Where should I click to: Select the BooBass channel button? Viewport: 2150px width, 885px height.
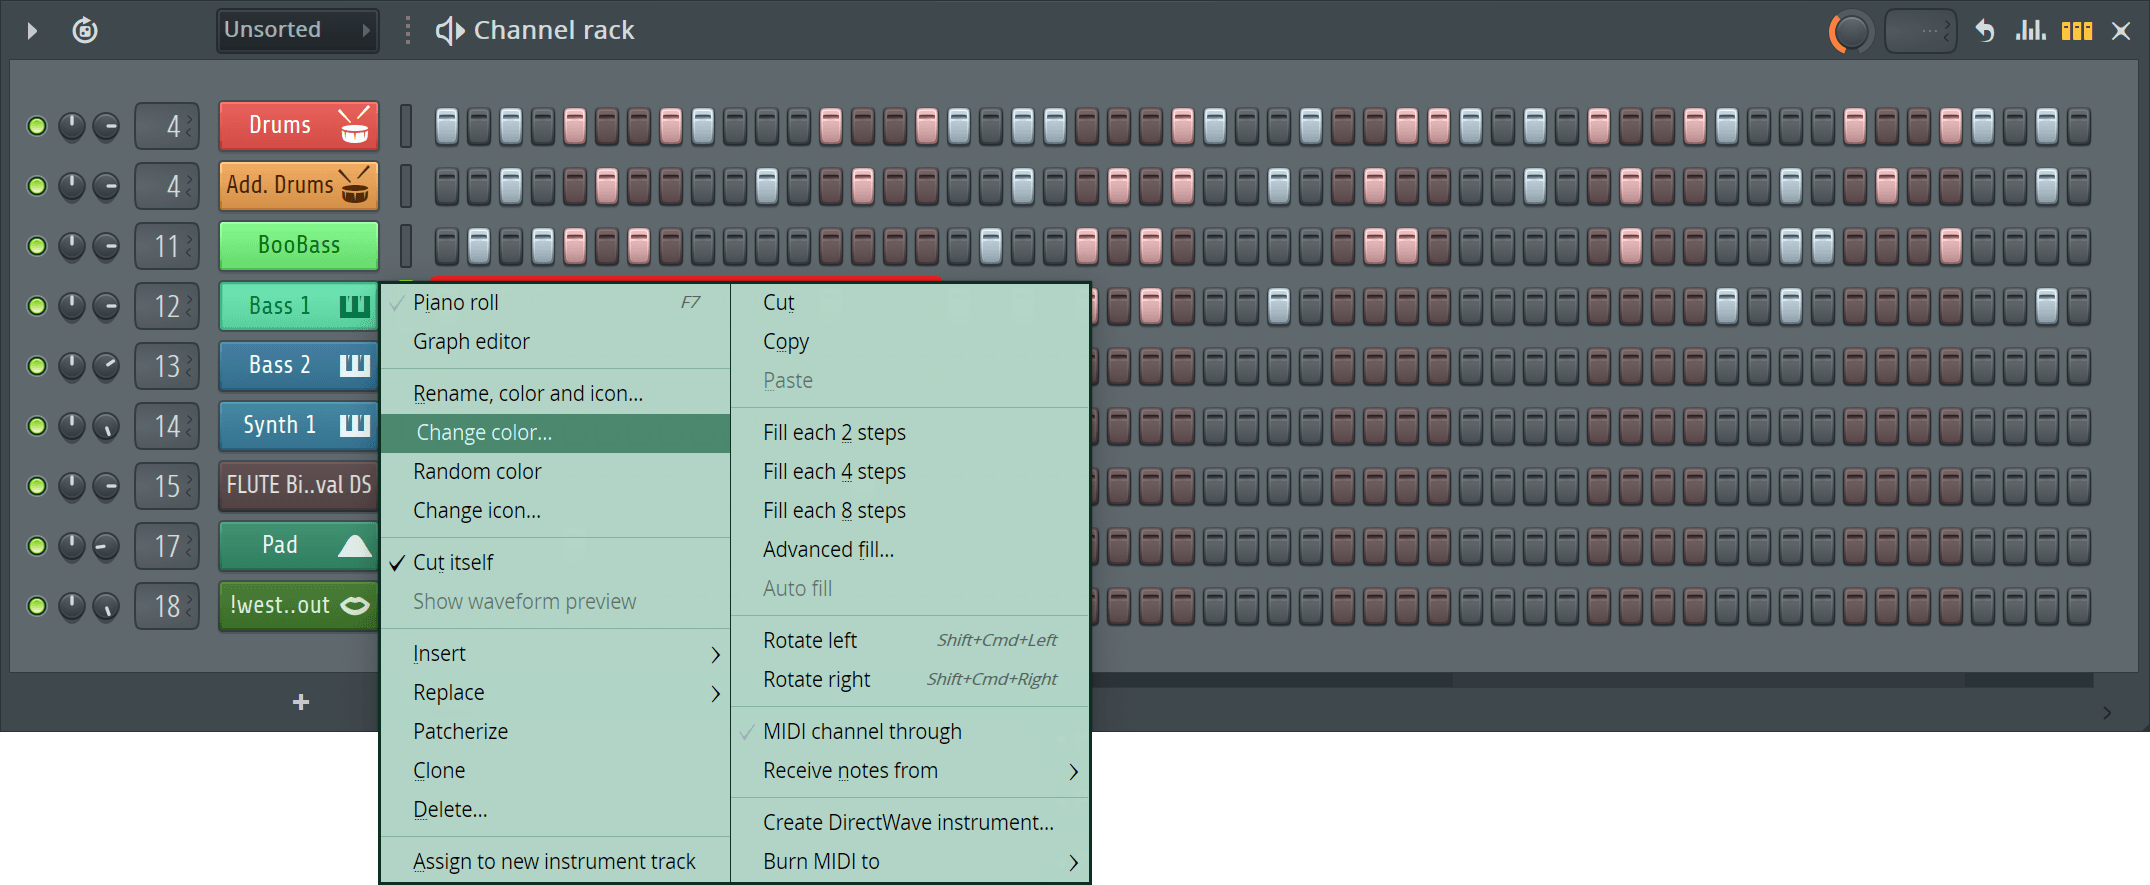299,246
